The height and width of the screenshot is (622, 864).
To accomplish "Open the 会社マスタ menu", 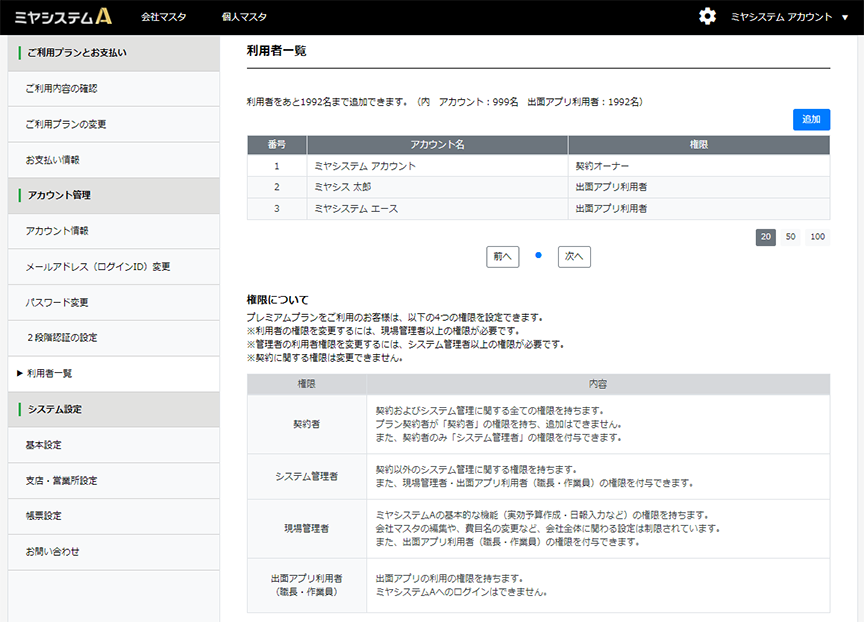I will [163, 17].
